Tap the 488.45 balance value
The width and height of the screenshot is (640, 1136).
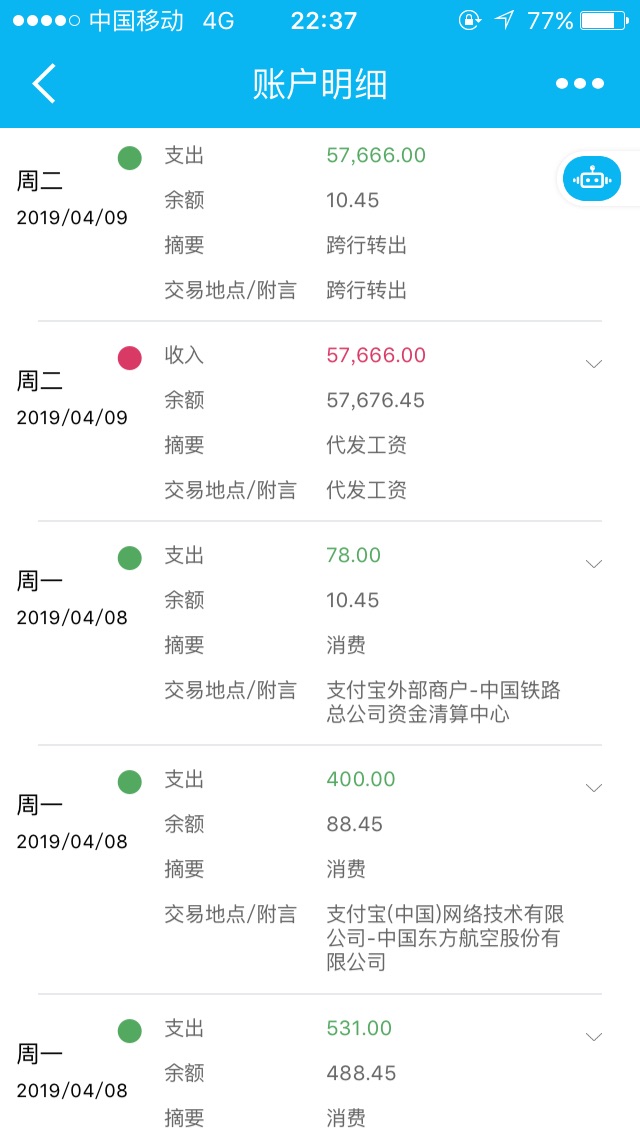click(361, 1073)
